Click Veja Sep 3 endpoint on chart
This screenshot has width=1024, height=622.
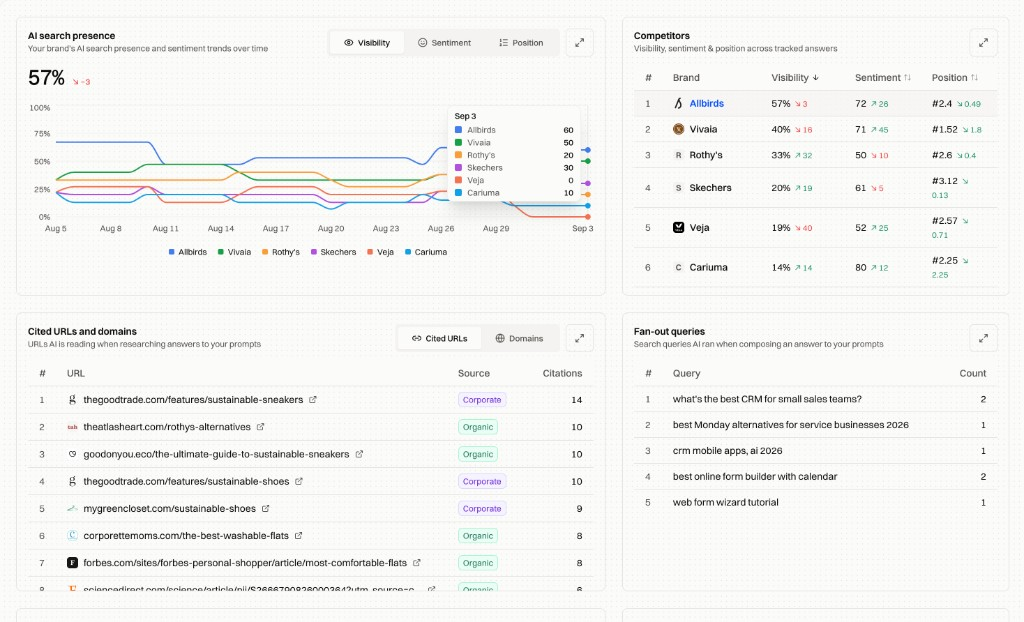click(x=588, y=217)
